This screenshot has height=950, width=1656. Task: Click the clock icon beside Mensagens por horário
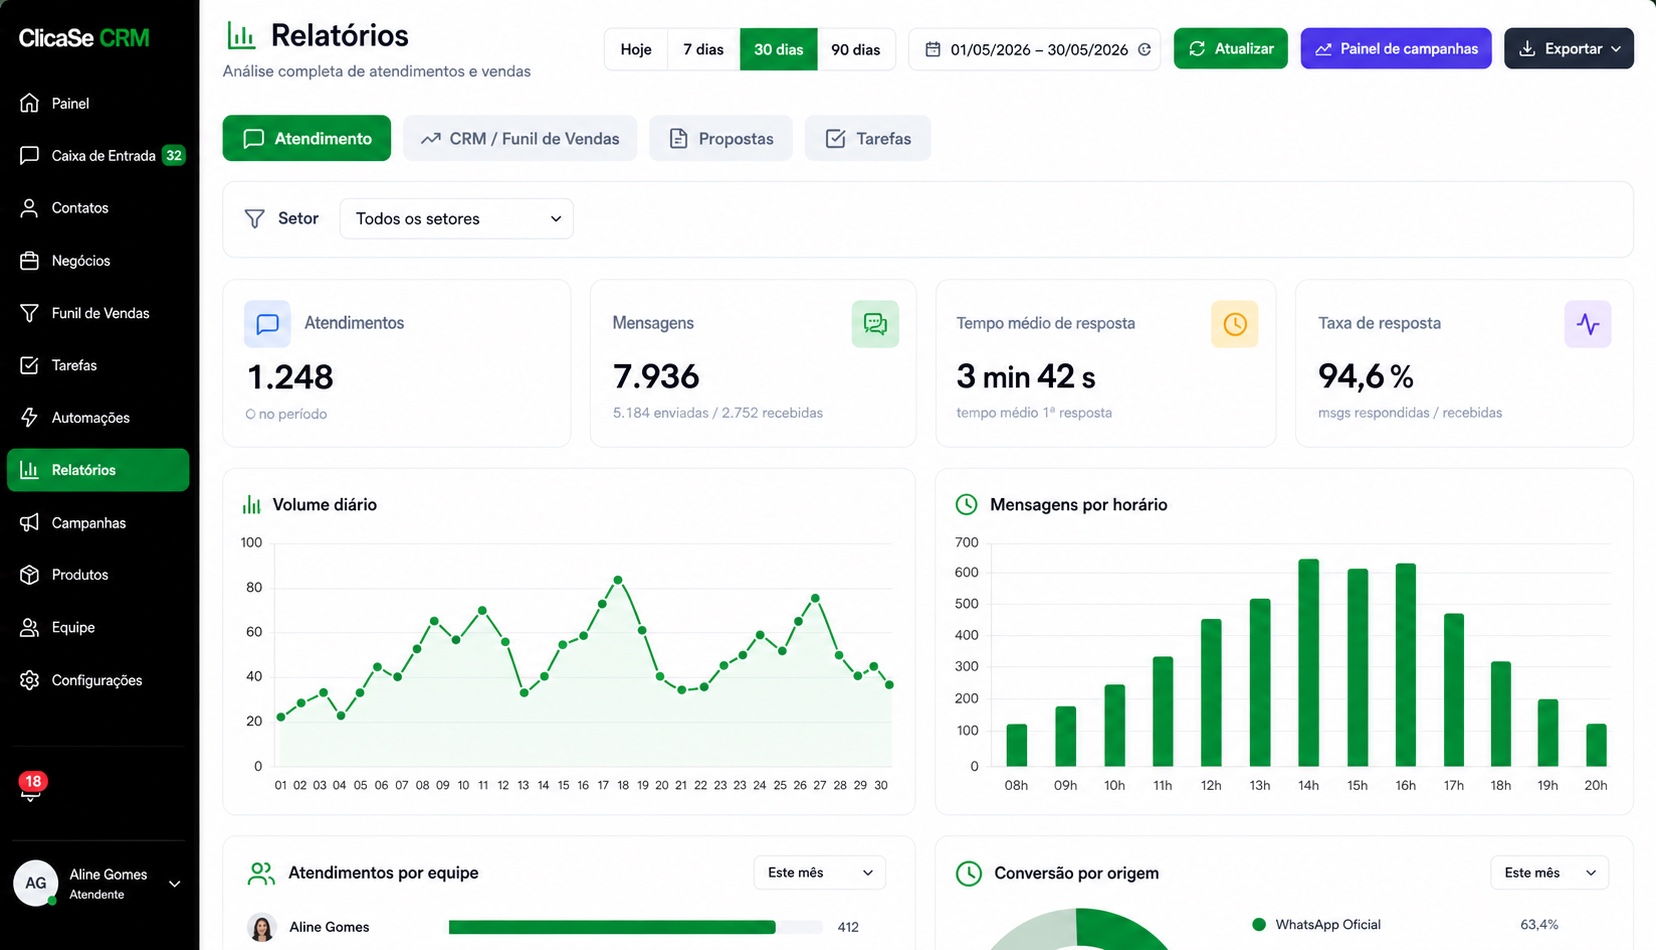click(x=966, y=505)
